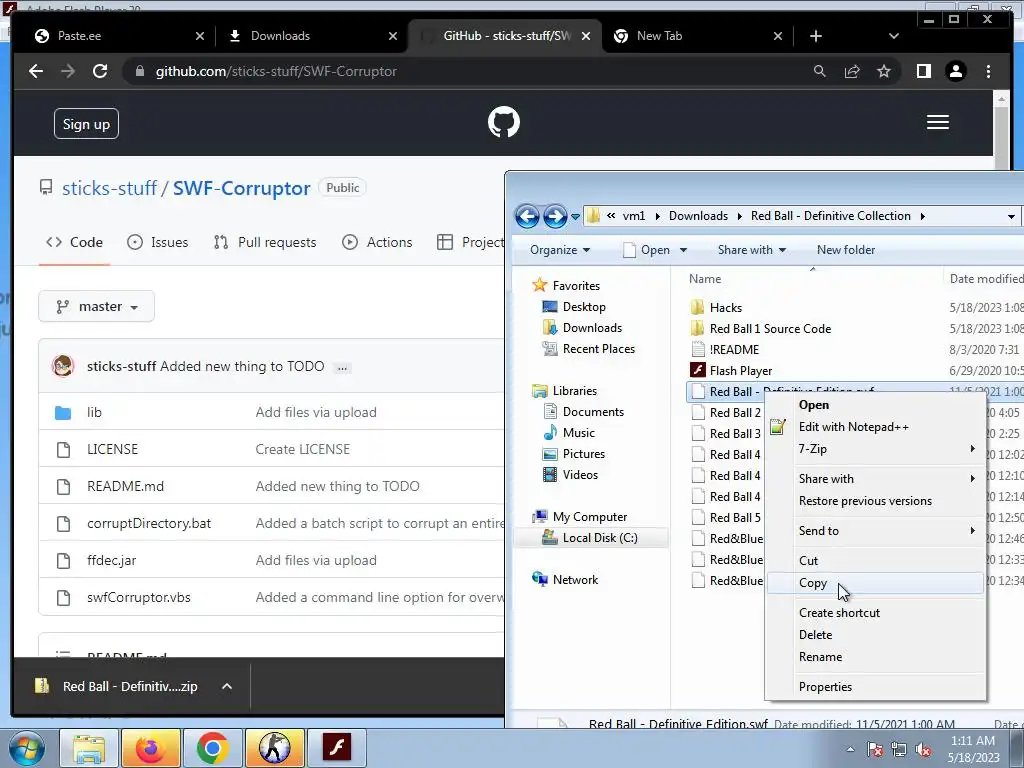This screenshot has width=1024, height=768.
Task: Click Explorer back navigation button
Action: pos(527,216)
